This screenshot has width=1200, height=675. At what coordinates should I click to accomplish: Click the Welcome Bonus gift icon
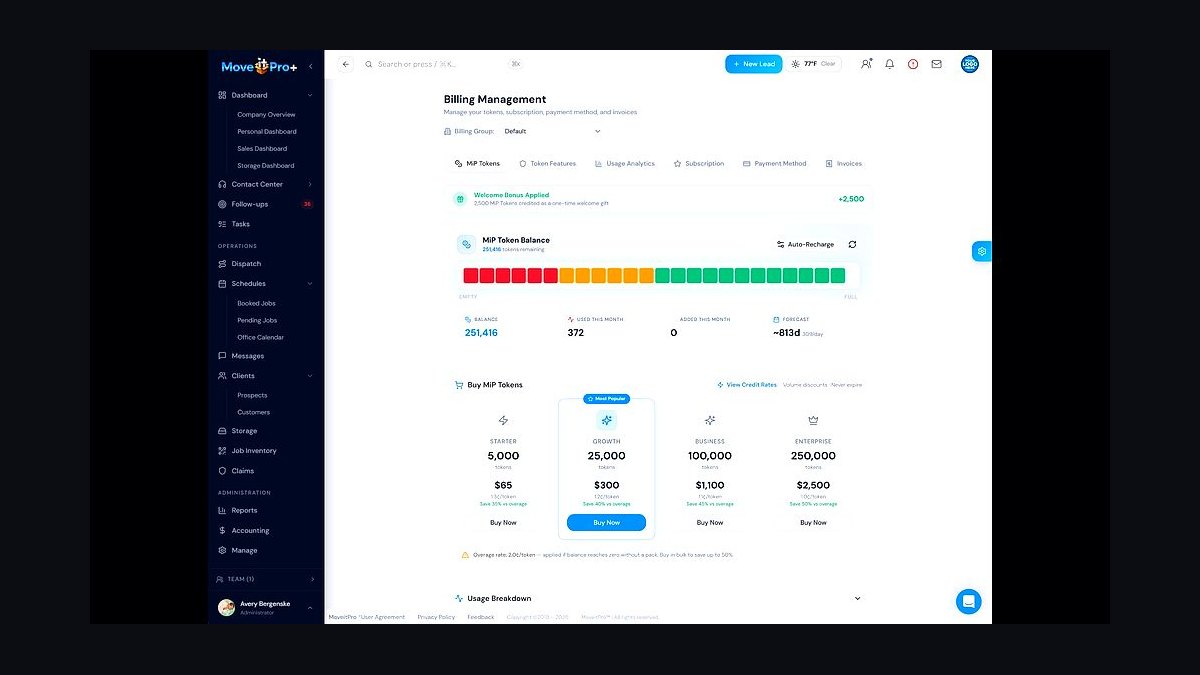(460, 199)
